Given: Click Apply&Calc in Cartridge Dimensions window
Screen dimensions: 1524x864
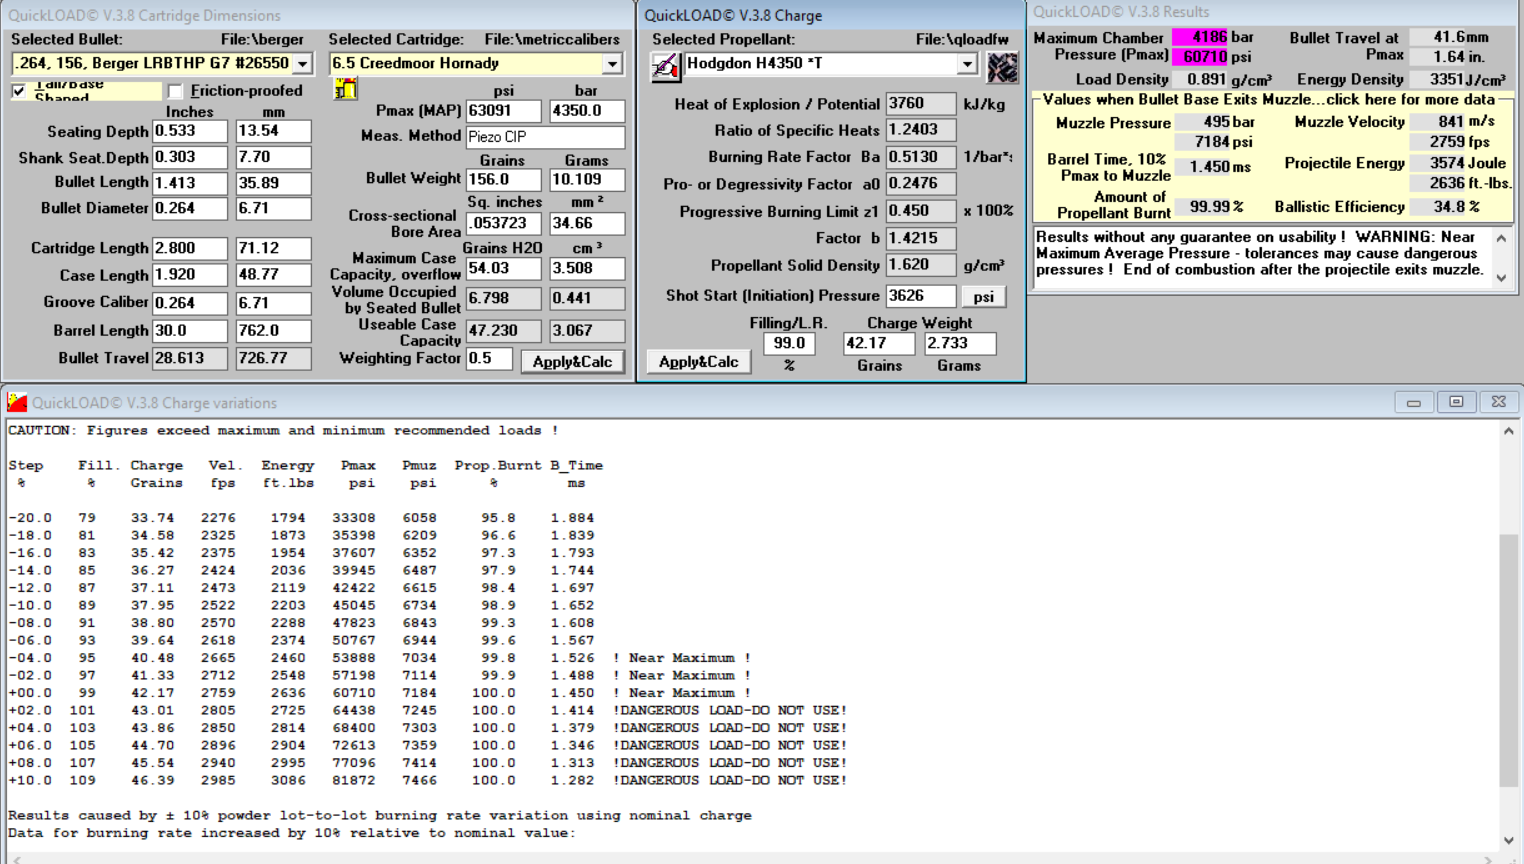Looking at the screenshot, I should (x=572, y=362).
